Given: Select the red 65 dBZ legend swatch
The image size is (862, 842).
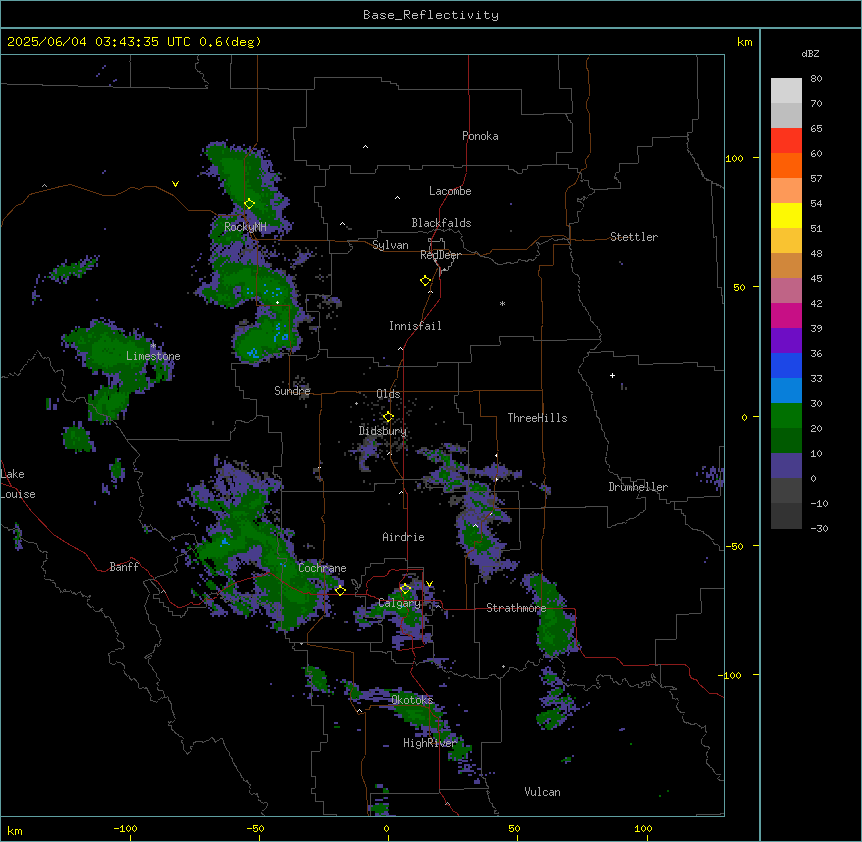Looking at the screenshot, I should 786,140.
